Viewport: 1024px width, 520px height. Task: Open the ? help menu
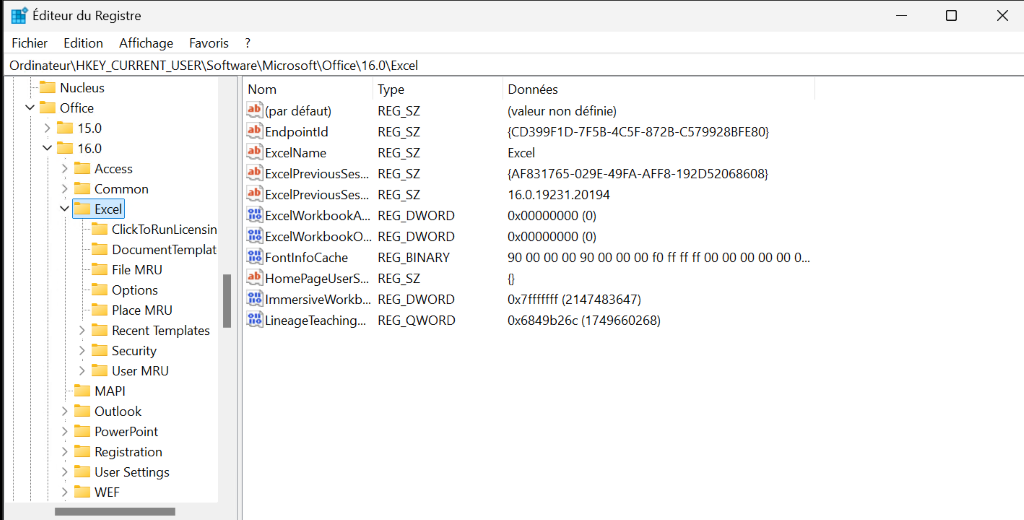pos(248,43)
